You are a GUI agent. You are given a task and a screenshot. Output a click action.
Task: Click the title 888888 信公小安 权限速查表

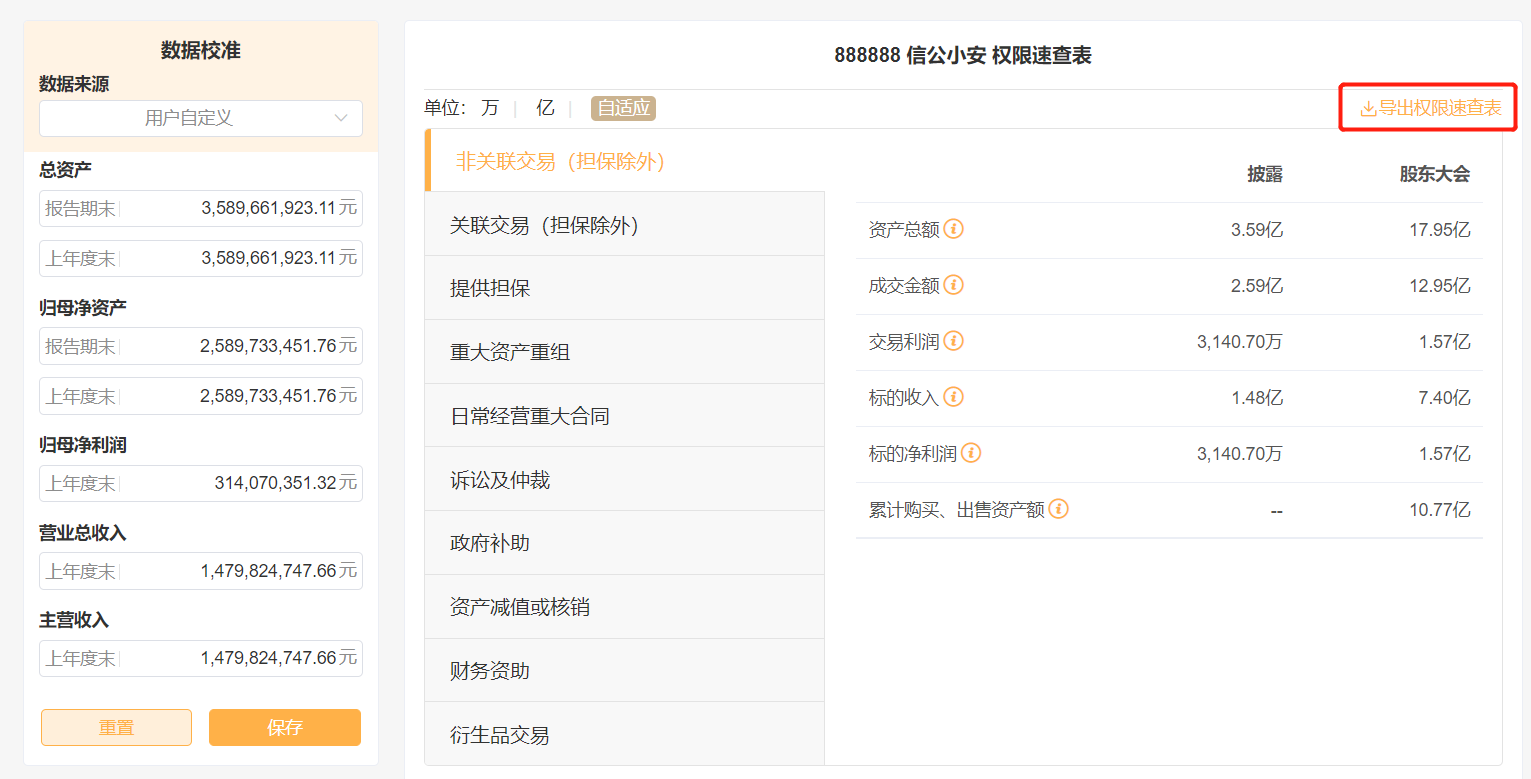963,56
